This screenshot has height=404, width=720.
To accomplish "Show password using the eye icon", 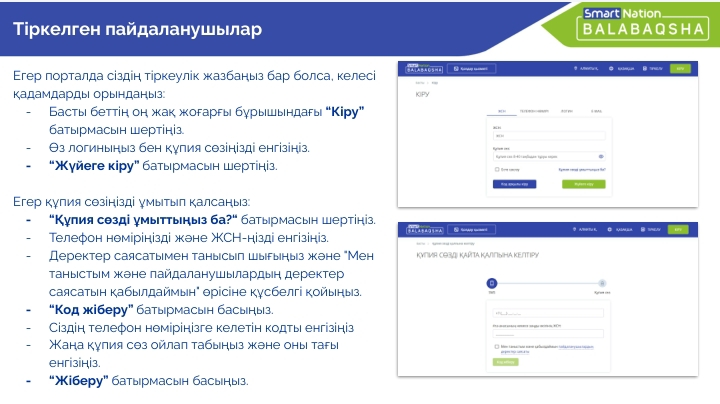I will click(600, 157).
